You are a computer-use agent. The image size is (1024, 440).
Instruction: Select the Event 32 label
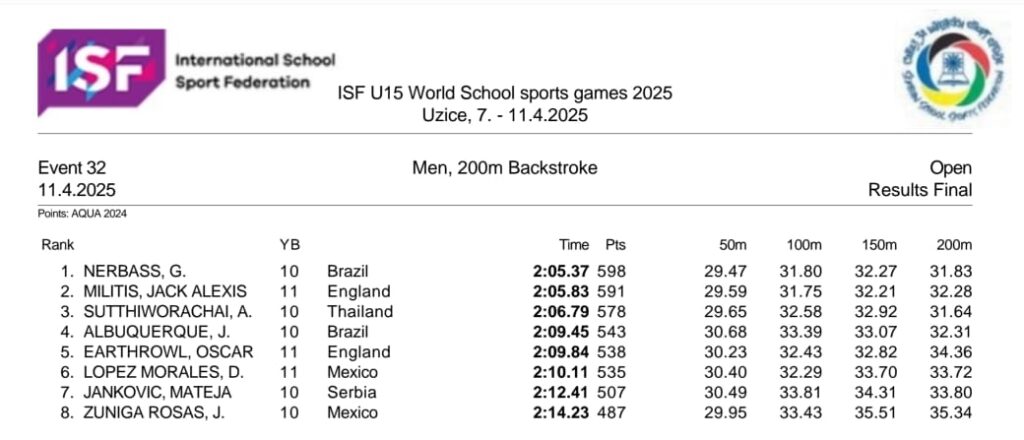(72, 168)
